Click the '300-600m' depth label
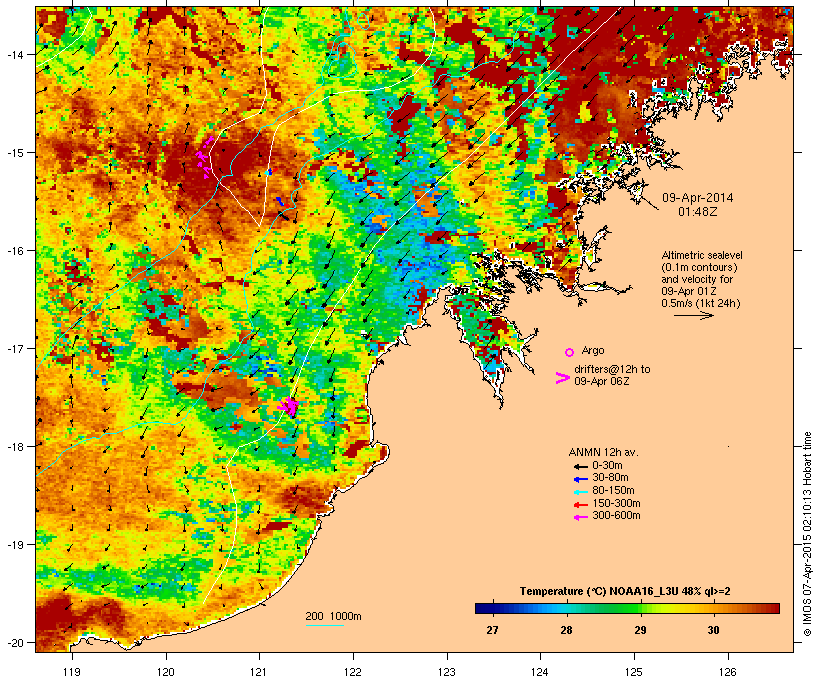This screenshot has height=680, width=820. tap(616, 516)
